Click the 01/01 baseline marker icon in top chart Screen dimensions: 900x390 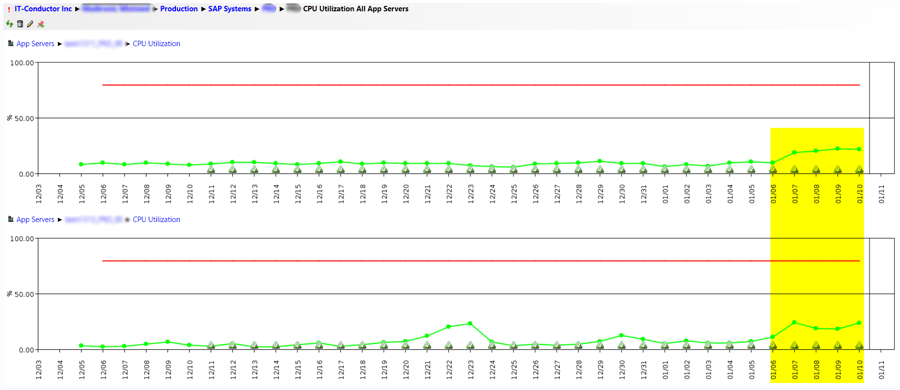(665, 170)
